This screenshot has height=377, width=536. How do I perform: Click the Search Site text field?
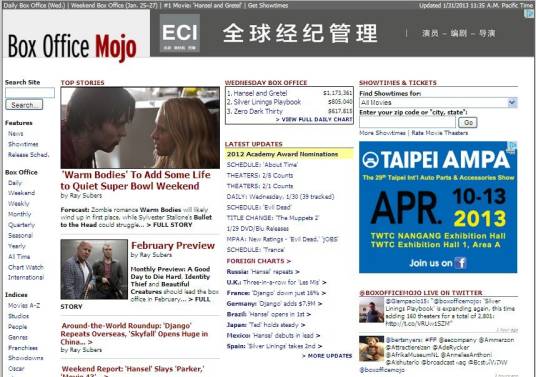pyautogui.click(x=30, y=93)
